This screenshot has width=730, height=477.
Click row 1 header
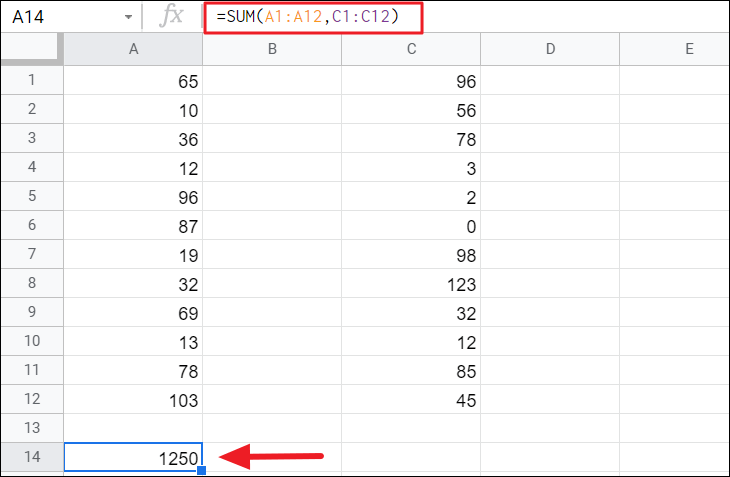click(x=31, y=82)
